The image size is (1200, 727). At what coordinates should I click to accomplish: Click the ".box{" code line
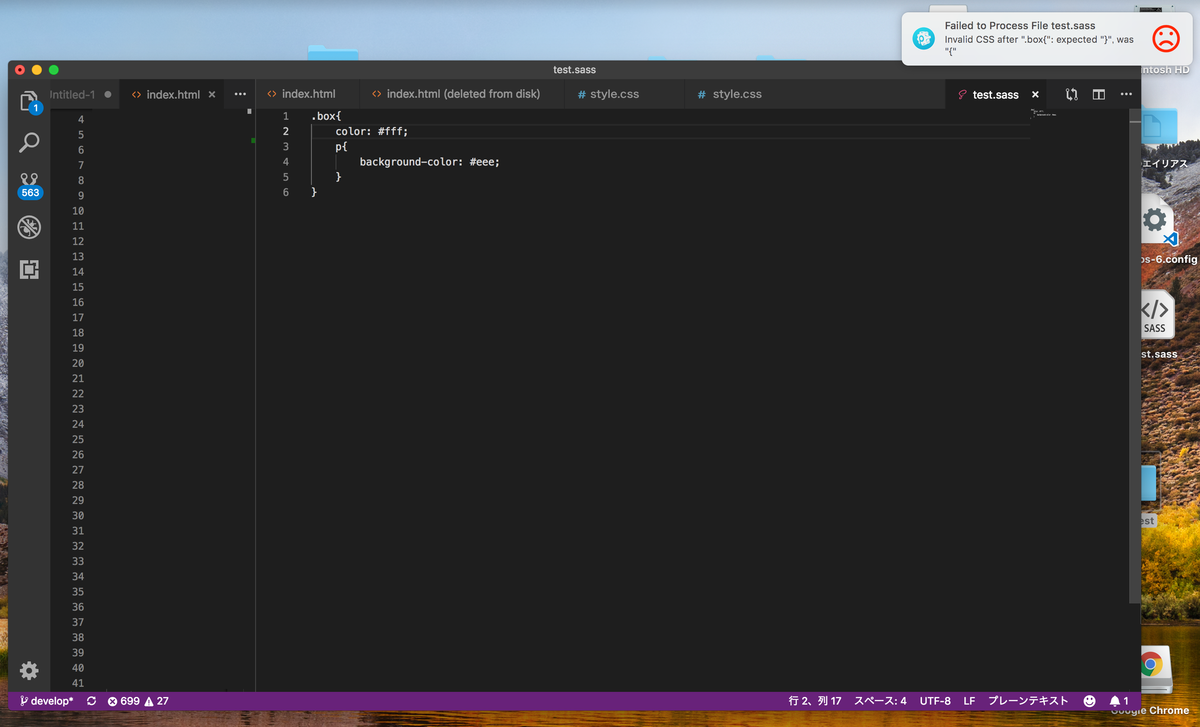pyautogui.click(x=326, y=116)
